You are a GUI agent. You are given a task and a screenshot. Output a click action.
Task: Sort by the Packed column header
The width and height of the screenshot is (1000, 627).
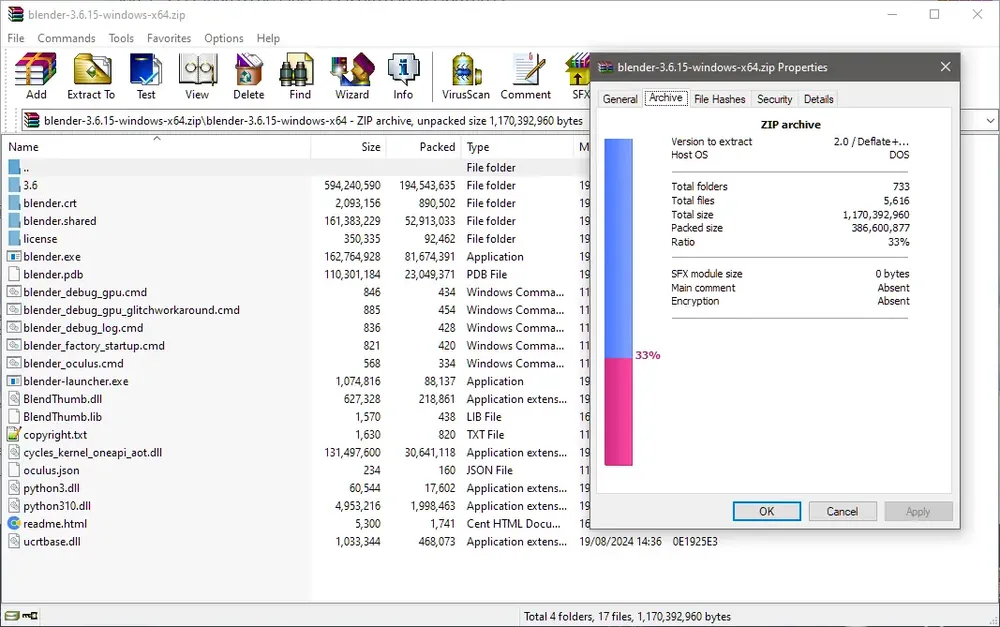coord(422,147)
